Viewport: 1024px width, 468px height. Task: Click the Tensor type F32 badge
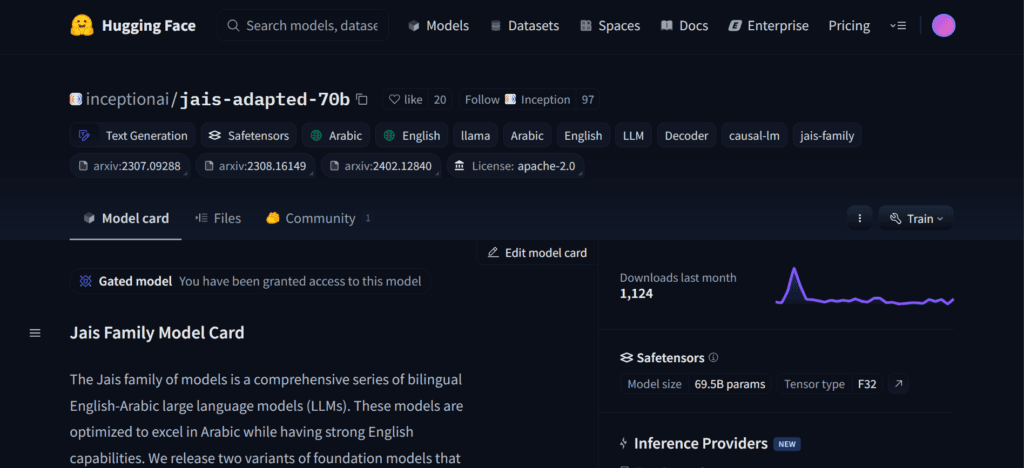(829, 384)
